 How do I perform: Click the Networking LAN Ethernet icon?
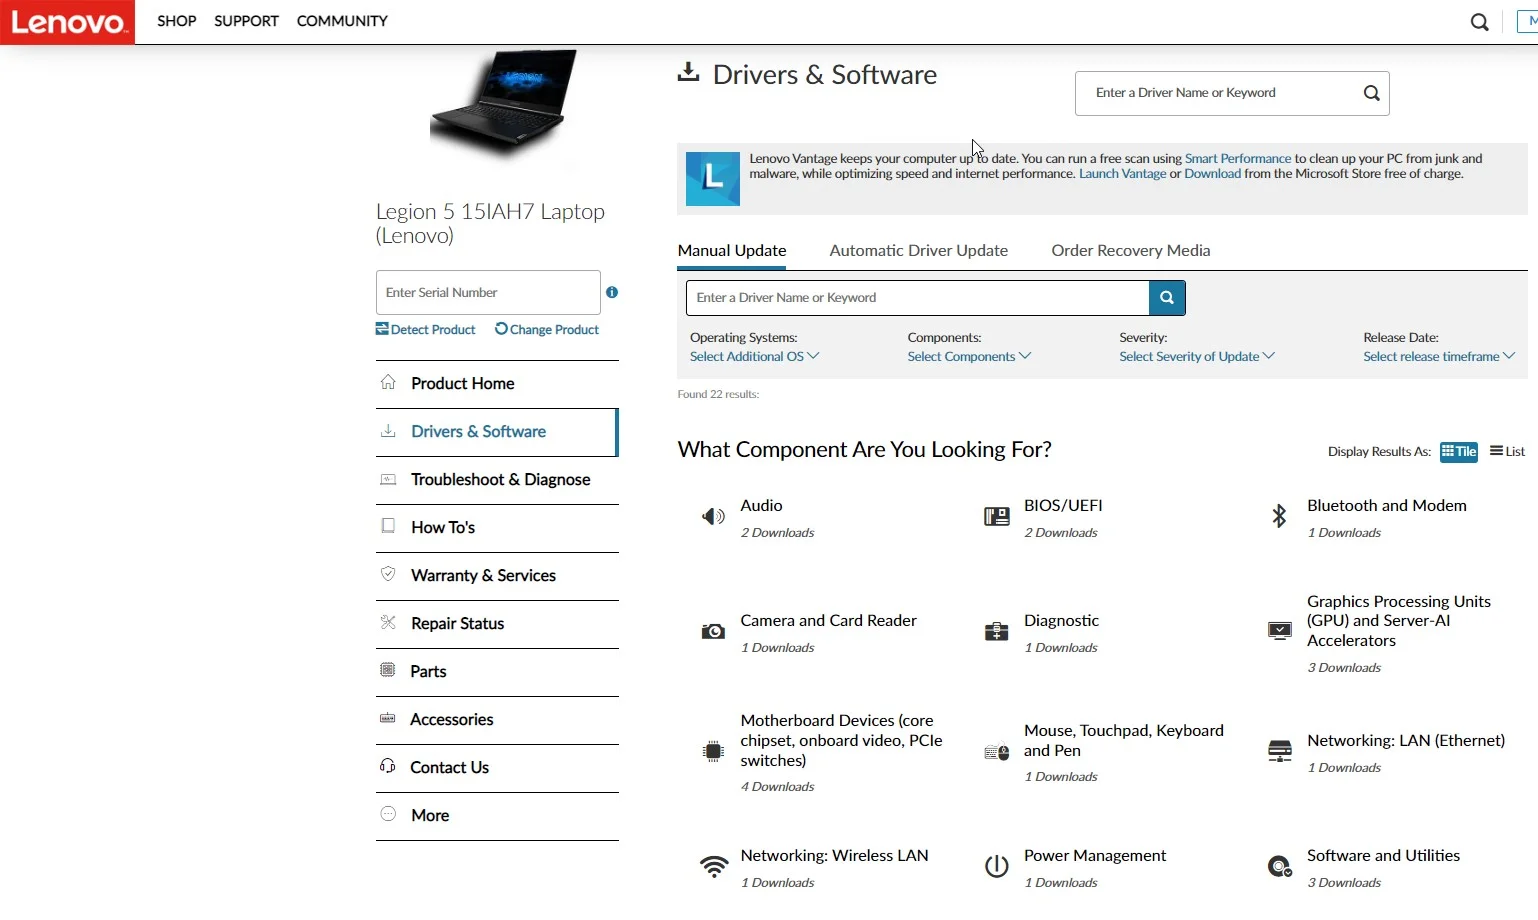1280,751
